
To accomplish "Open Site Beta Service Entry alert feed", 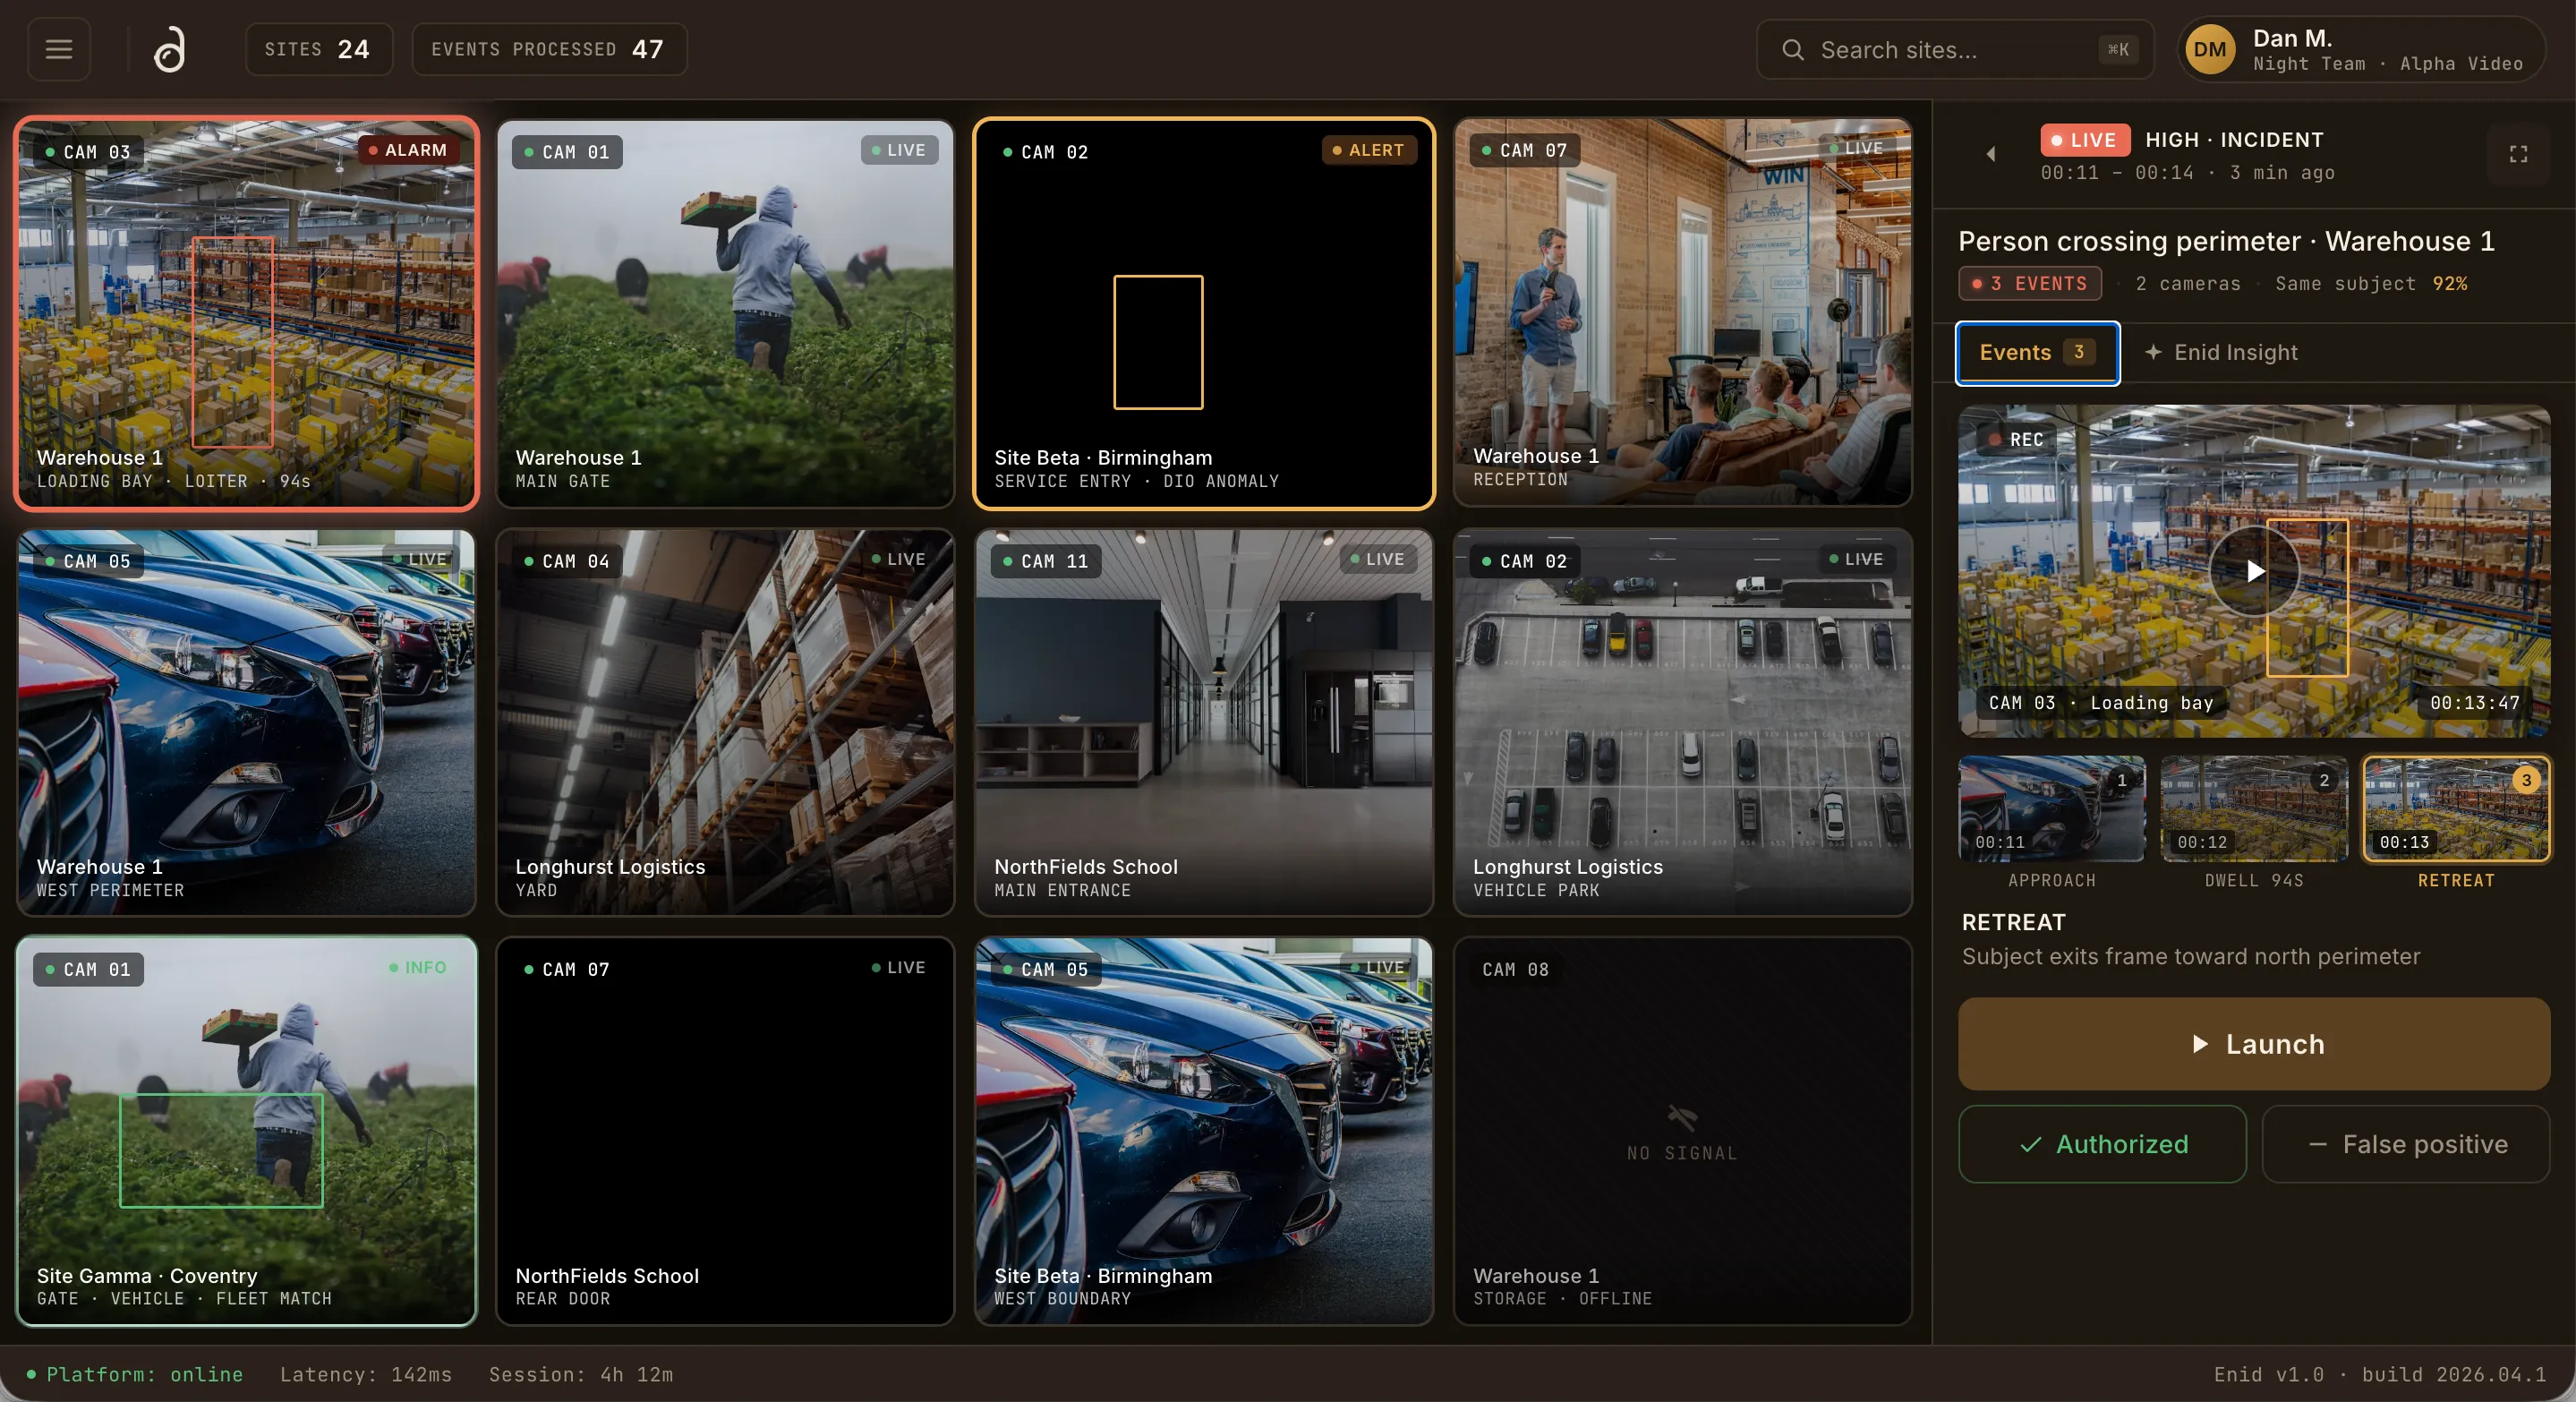I will [x=1204, y=314].
